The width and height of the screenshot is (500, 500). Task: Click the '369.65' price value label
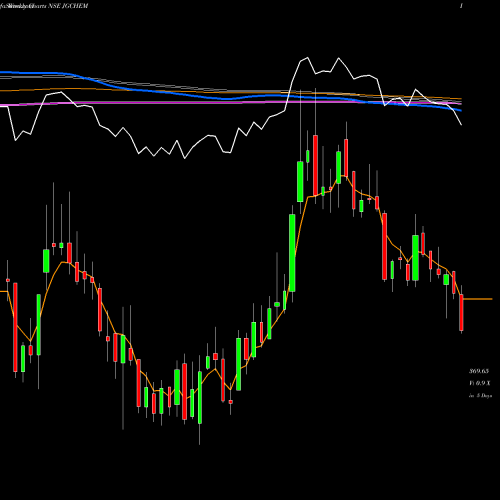479,371
